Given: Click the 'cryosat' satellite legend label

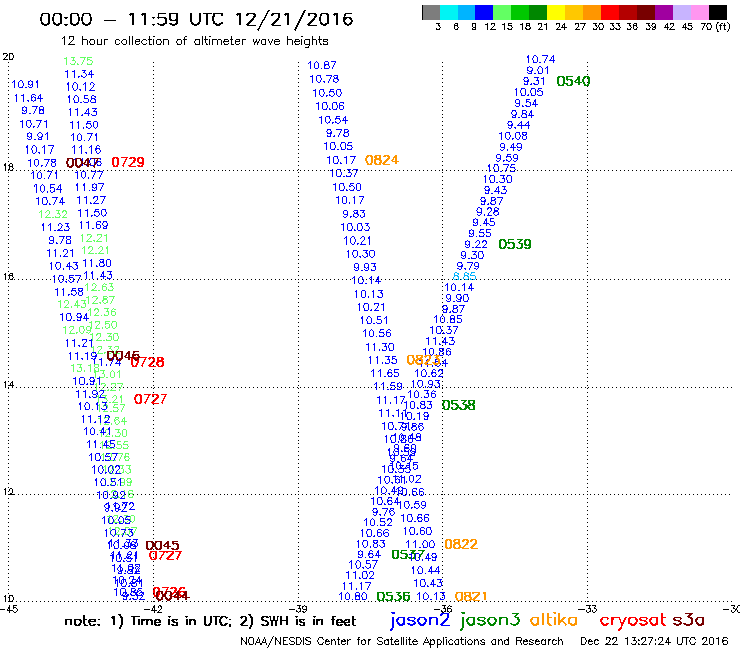Looking at the screenshot, I should tap(633, 620).
